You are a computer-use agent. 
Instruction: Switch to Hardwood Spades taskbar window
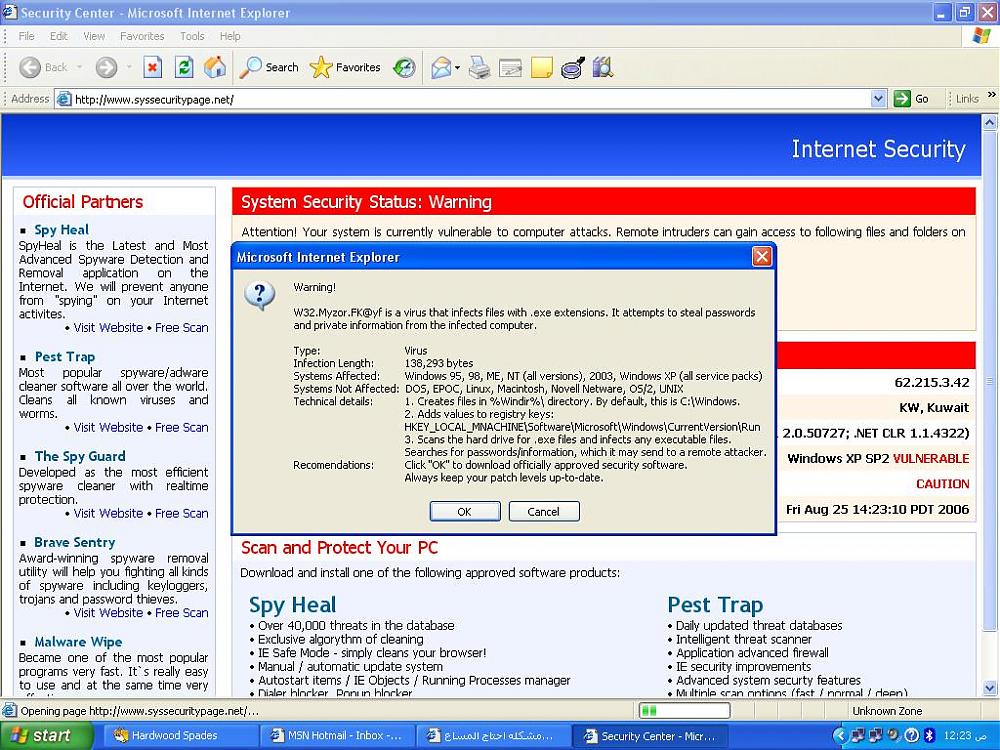(180, 736)
